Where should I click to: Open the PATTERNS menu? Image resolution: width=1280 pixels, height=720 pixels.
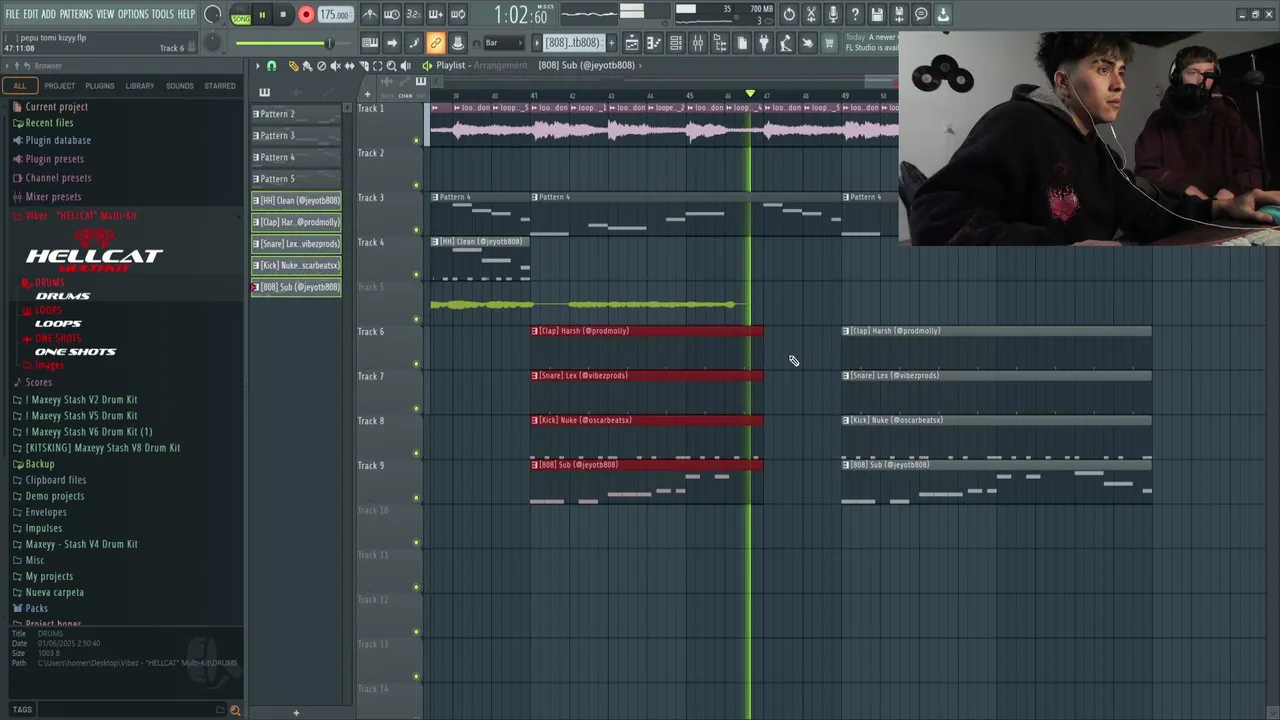pos(76,14)
